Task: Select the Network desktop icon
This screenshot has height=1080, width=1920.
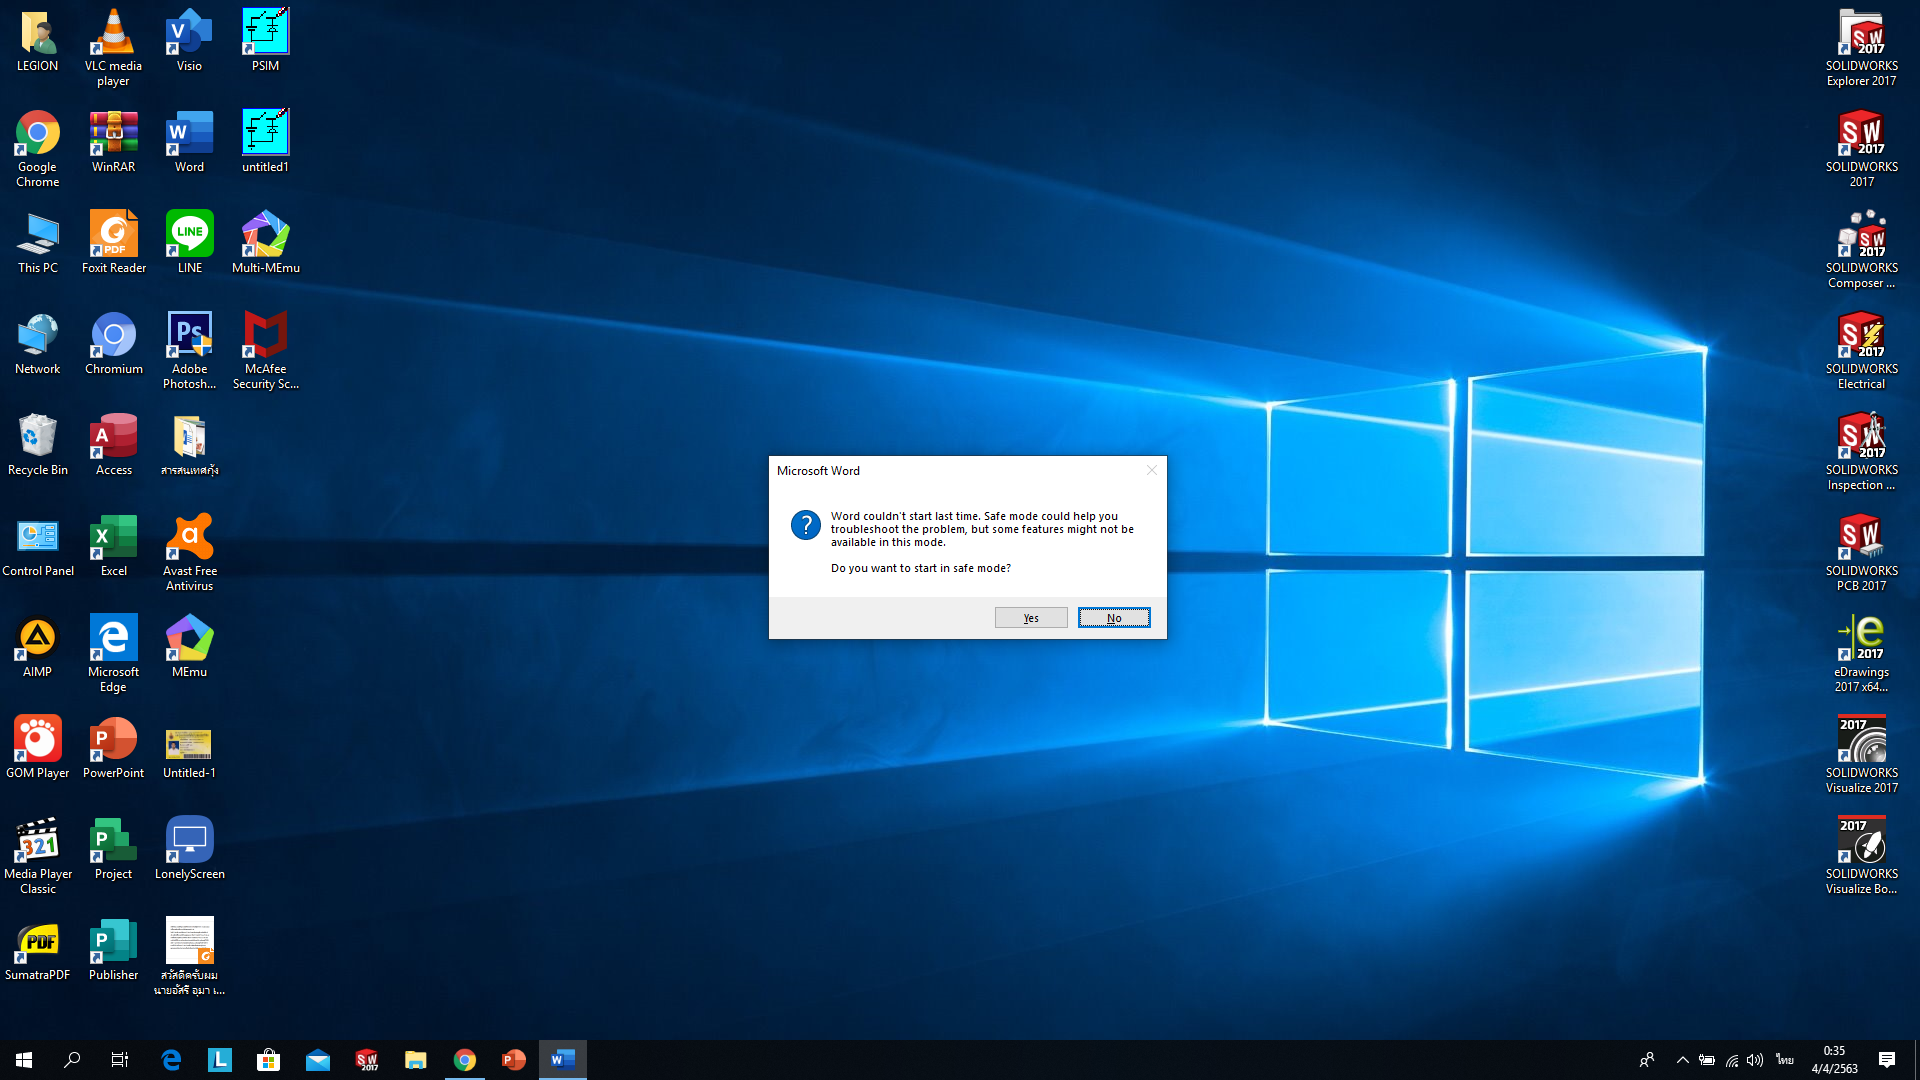Action: coord(37,344)
